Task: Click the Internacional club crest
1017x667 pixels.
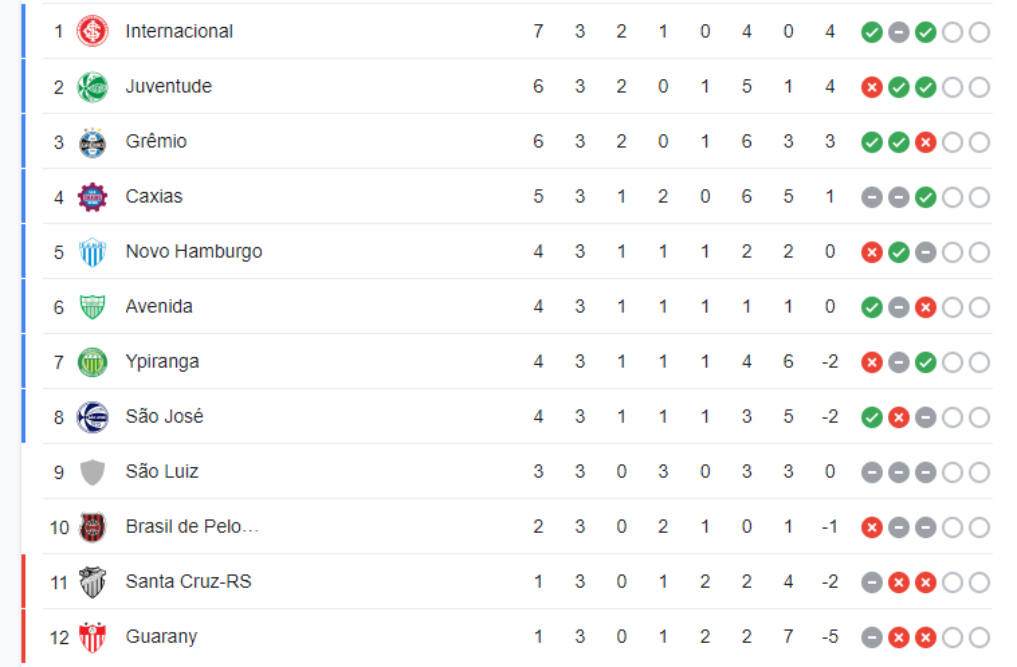Action: coord(92,31)
